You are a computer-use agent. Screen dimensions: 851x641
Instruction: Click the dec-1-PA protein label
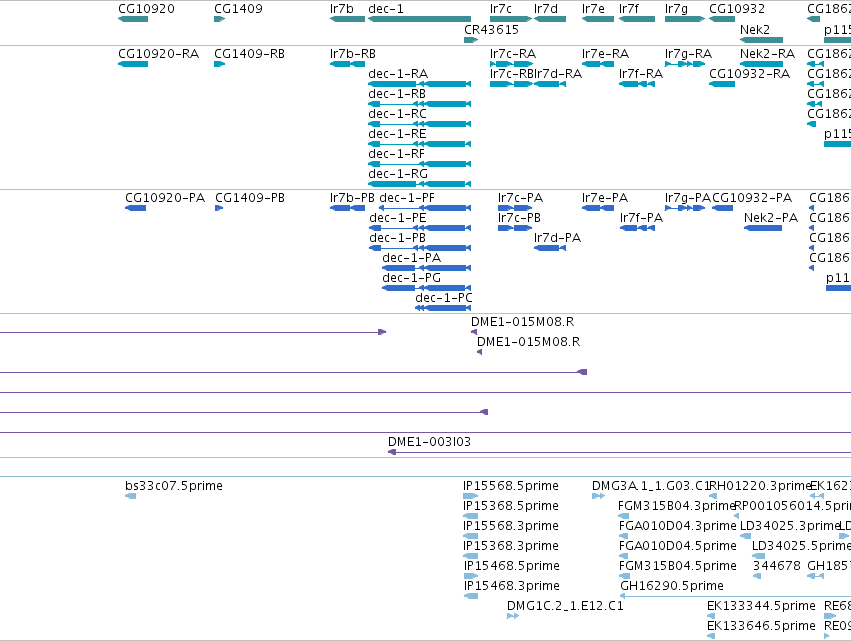(411, 258)
